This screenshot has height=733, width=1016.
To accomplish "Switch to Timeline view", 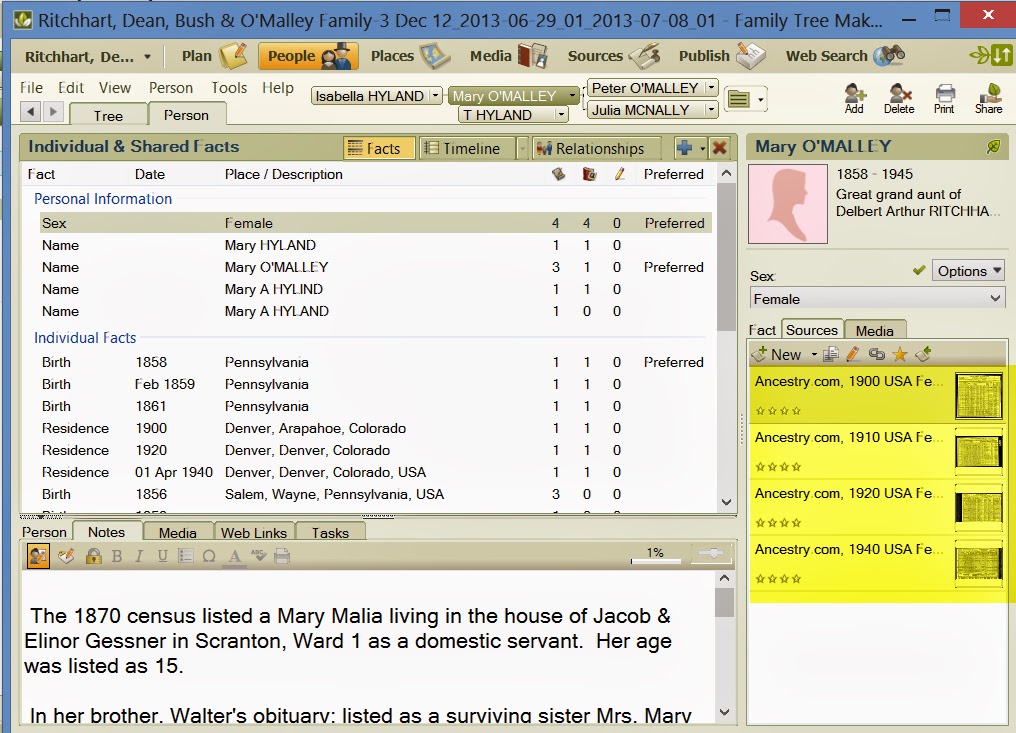I will pos(467,148).
